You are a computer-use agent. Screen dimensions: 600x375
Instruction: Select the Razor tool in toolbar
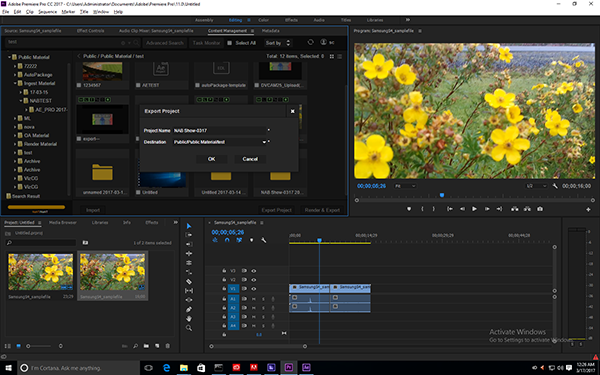(189, 281)
